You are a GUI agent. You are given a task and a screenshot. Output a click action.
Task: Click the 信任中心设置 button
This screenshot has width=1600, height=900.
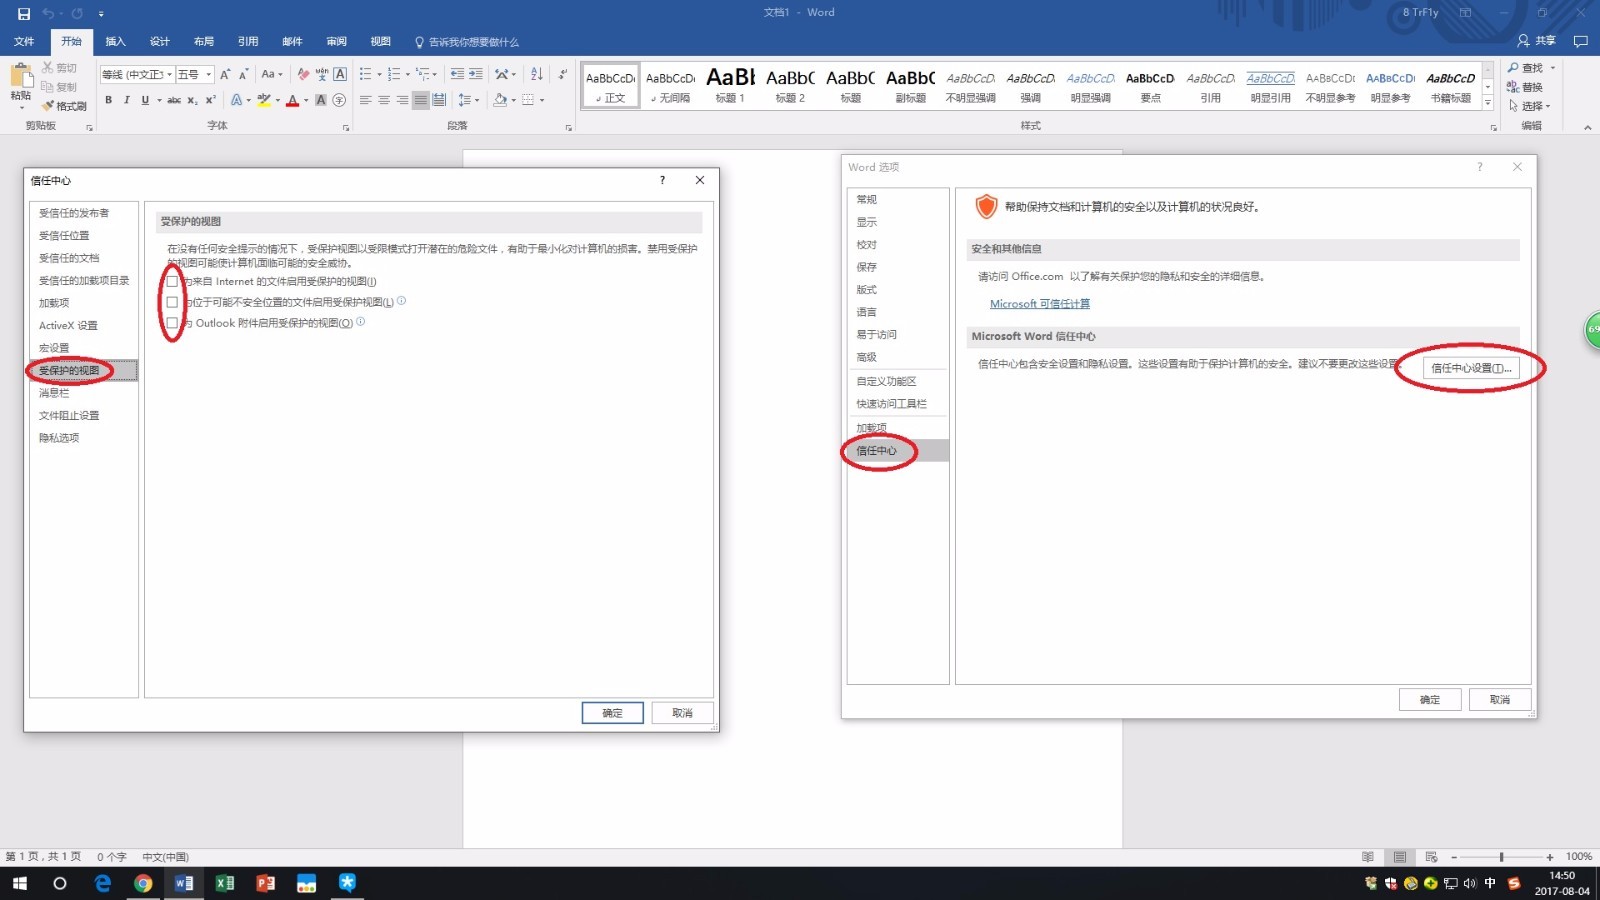click(x=1471, y=368)
